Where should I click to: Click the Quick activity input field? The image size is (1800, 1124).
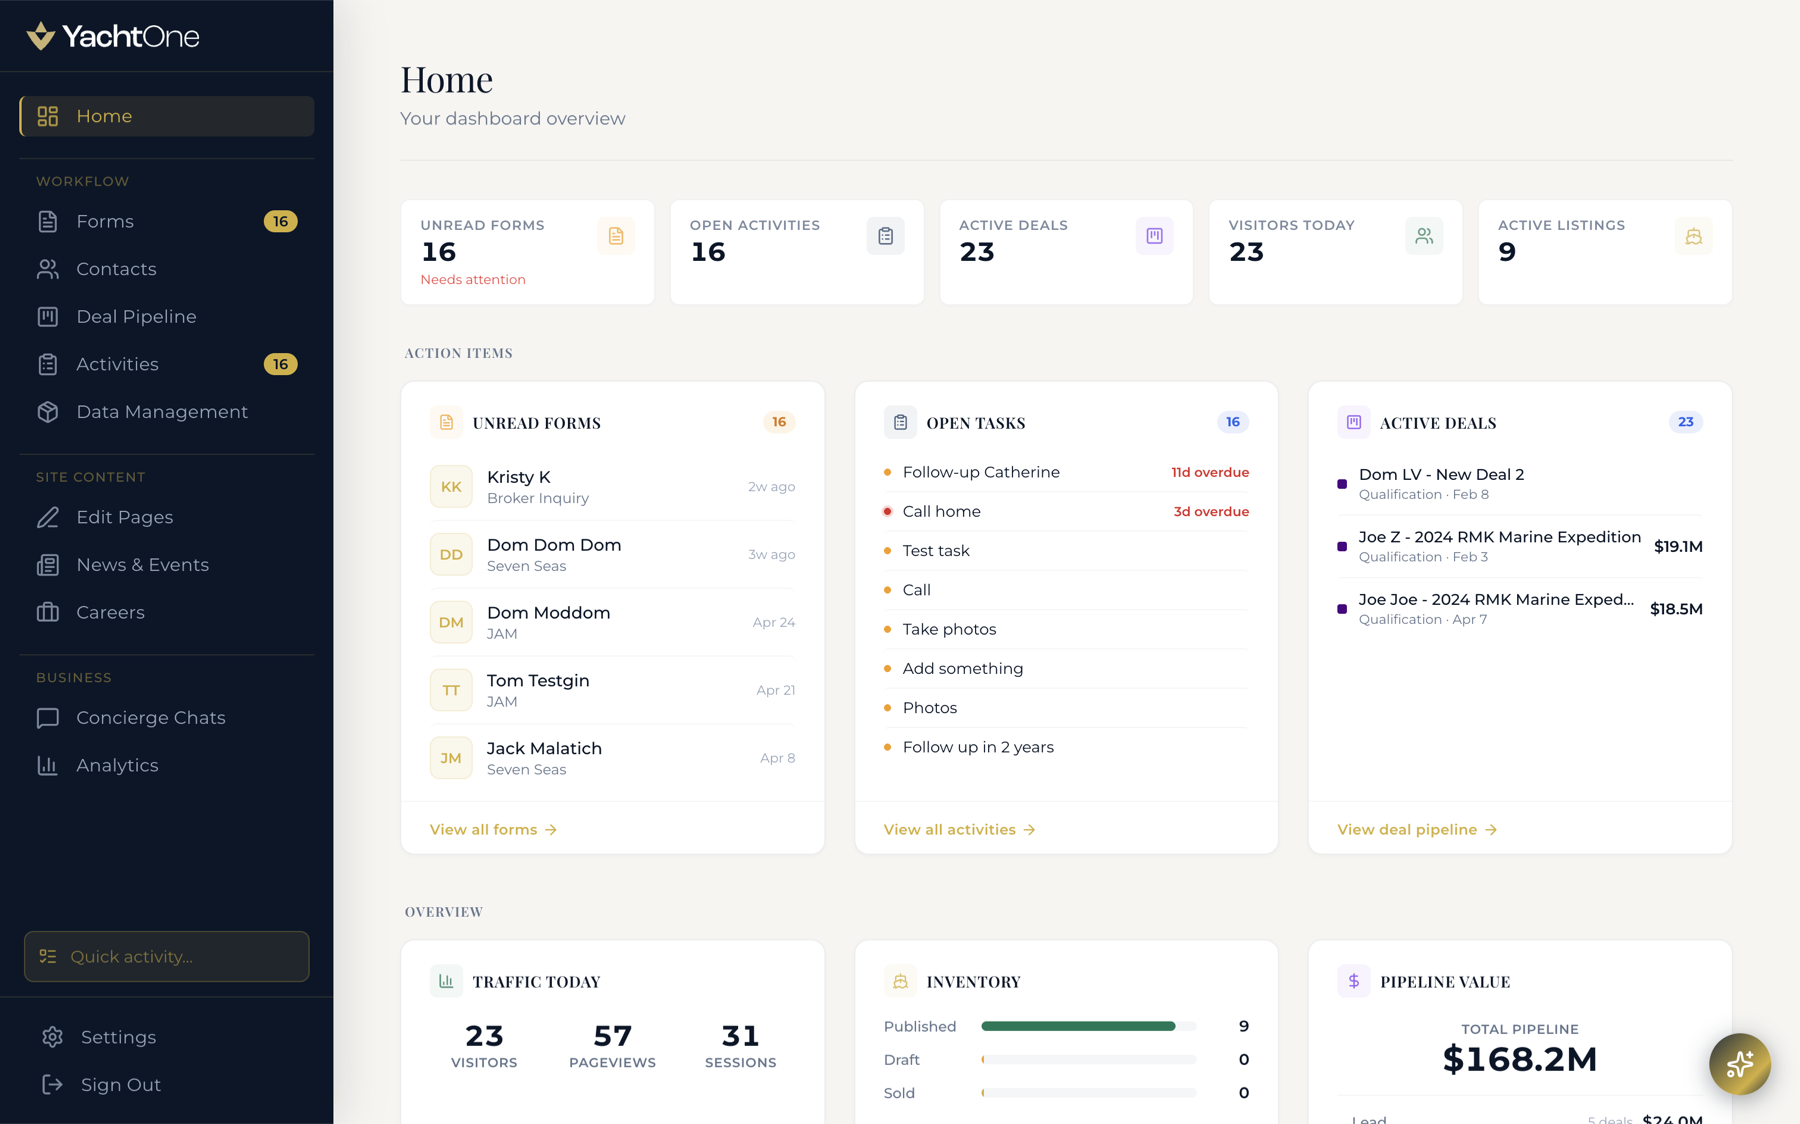[167, 956]
